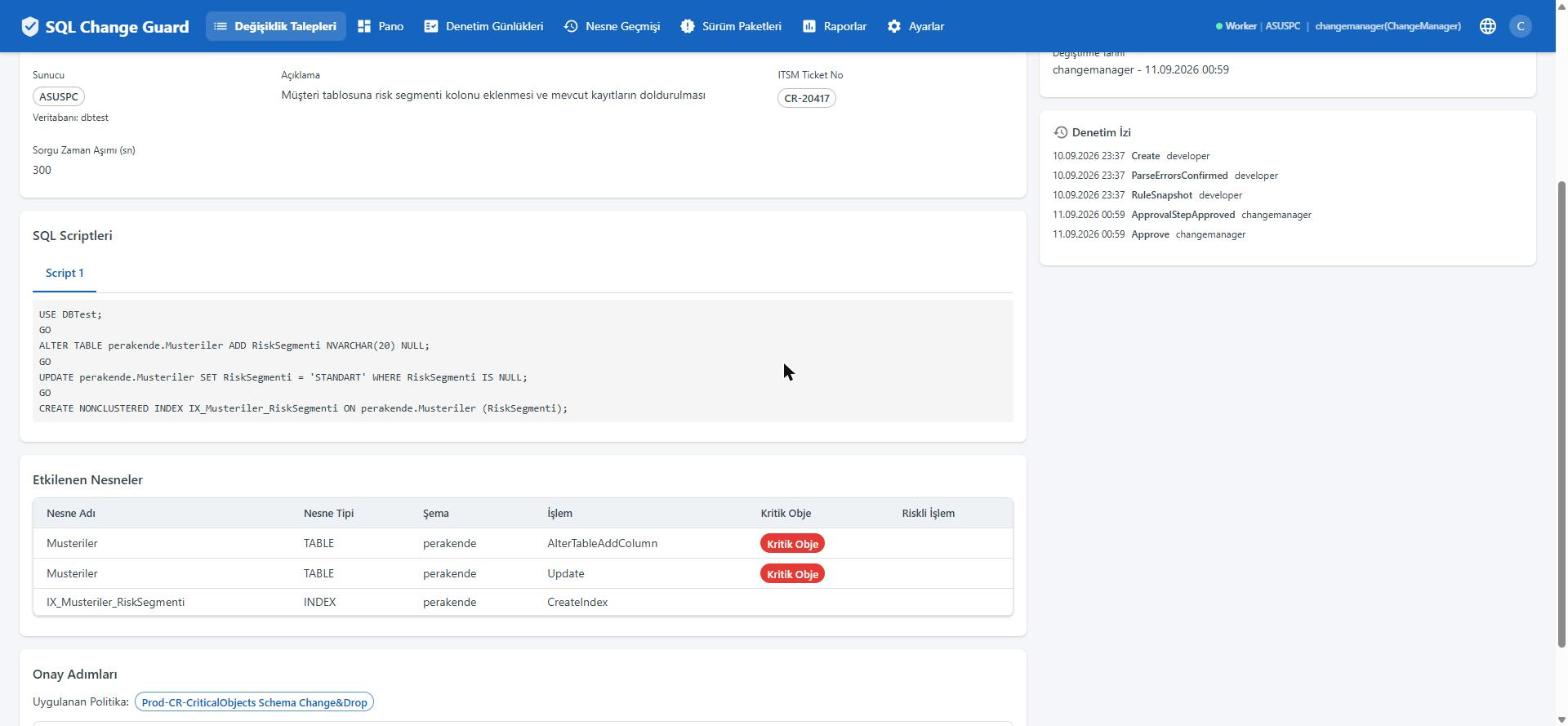This screenshot has width=1568, height=726.
Task: Click the CreateIndex operation cell
Action: 577,602
